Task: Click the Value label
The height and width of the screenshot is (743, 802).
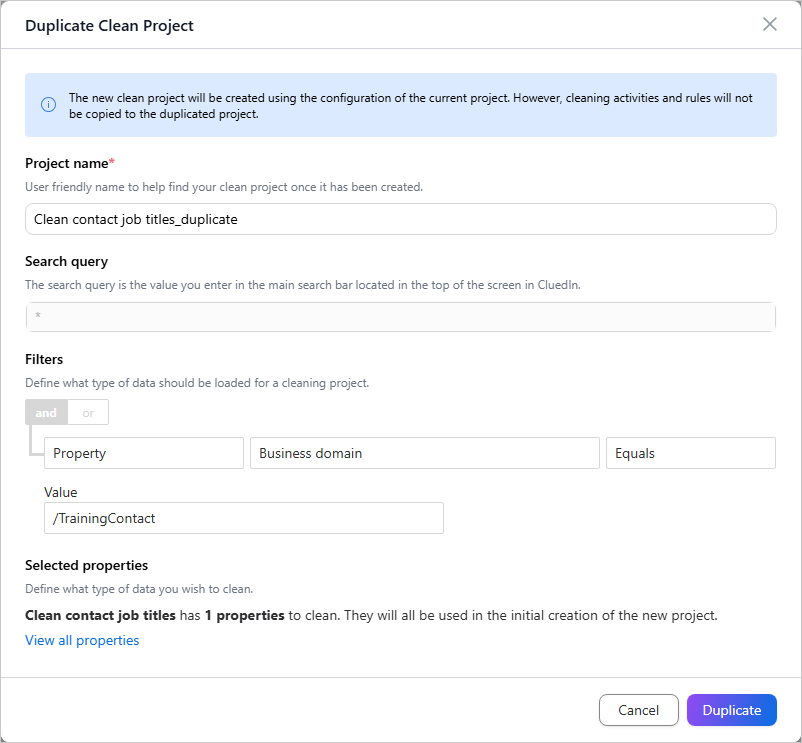Action: click(x=61, y=492)
